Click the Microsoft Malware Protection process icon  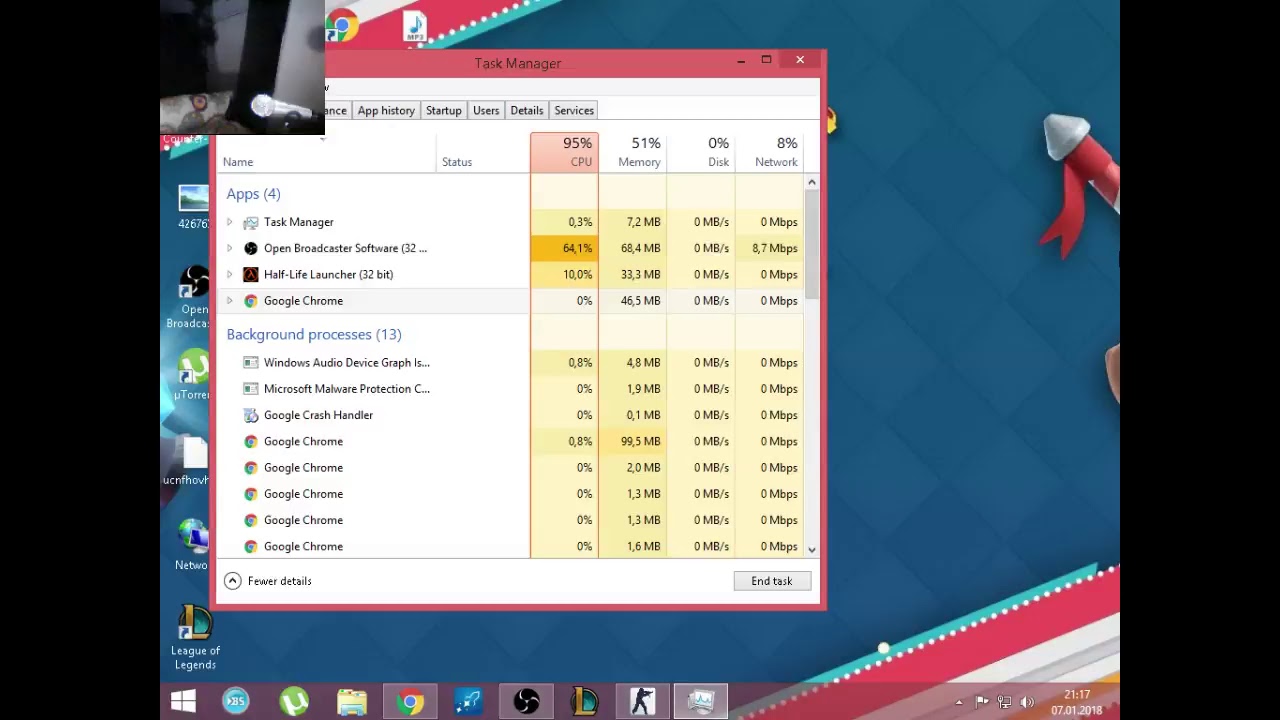(x=251, y=389)
